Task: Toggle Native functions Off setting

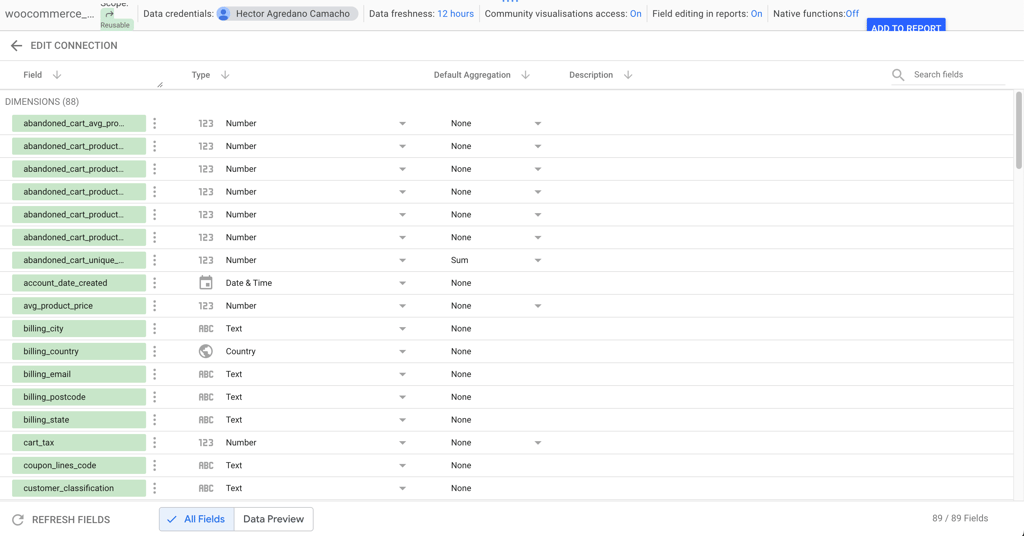Action: pyautogui.click(x=852, y=14)
